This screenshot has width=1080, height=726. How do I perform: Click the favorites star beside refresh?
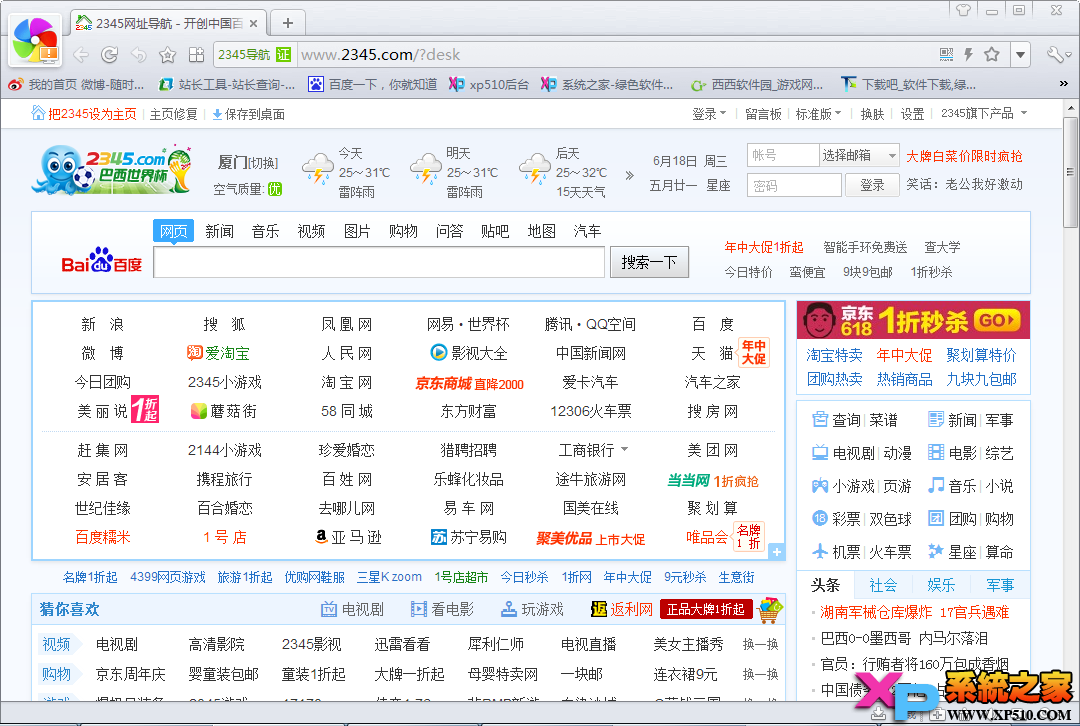[167, 54]
